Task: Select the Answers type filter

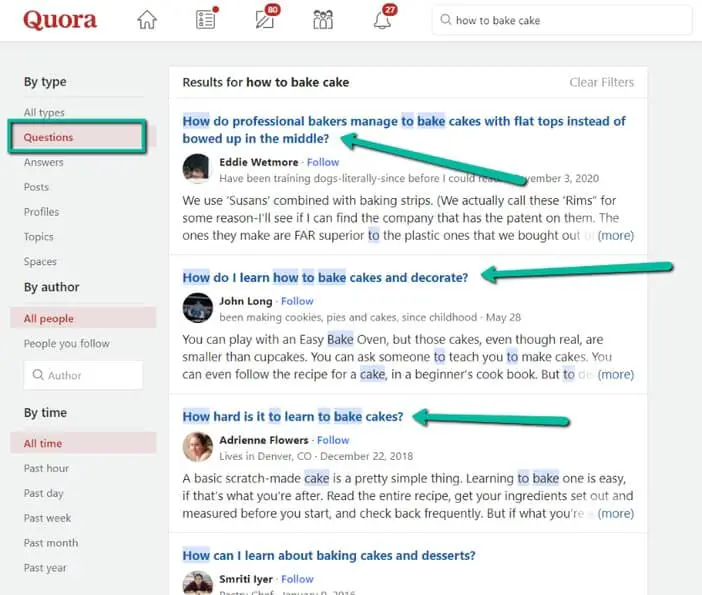Action: click(x=43, y=162)
